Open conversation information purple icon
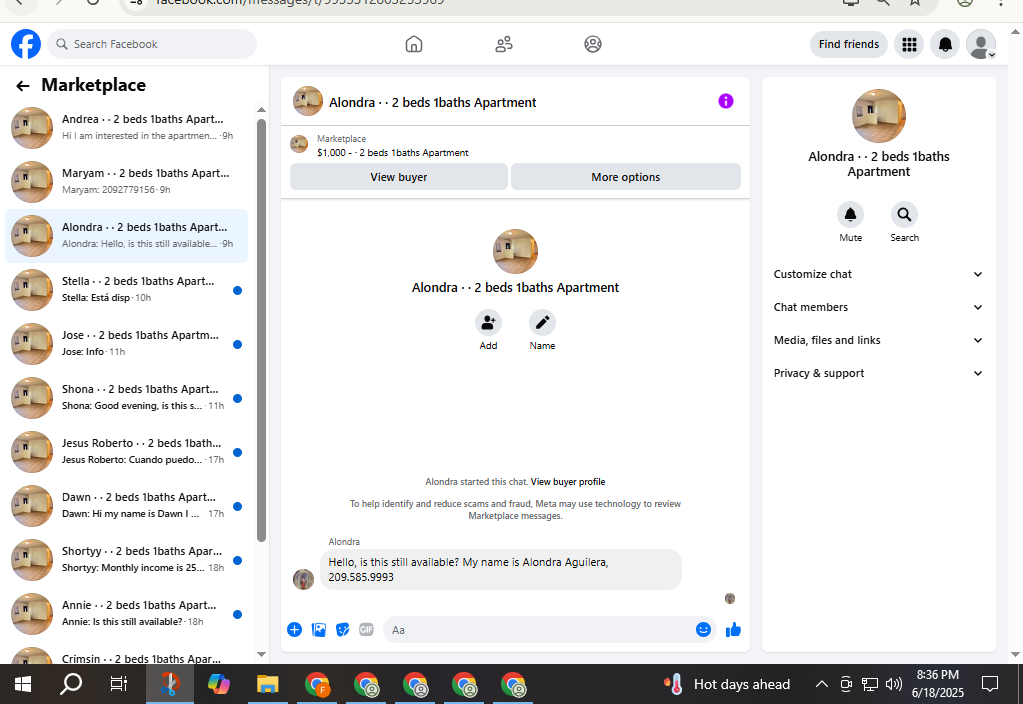 pyautogui.click(x=725, y=101)
